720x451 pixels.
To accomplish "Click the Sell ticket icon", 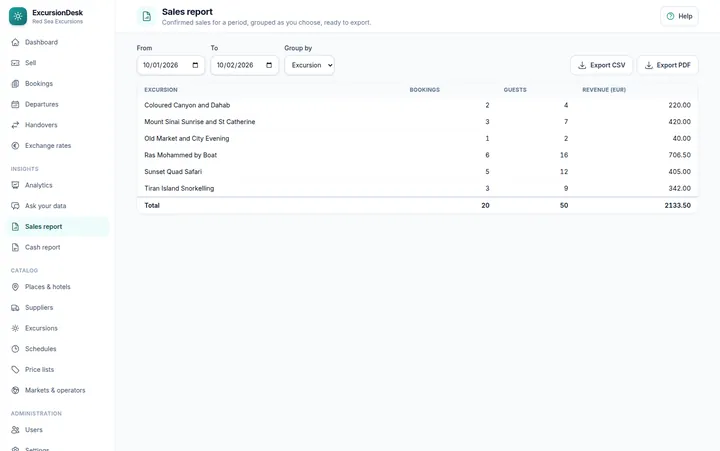I will [x=15, y=63].
